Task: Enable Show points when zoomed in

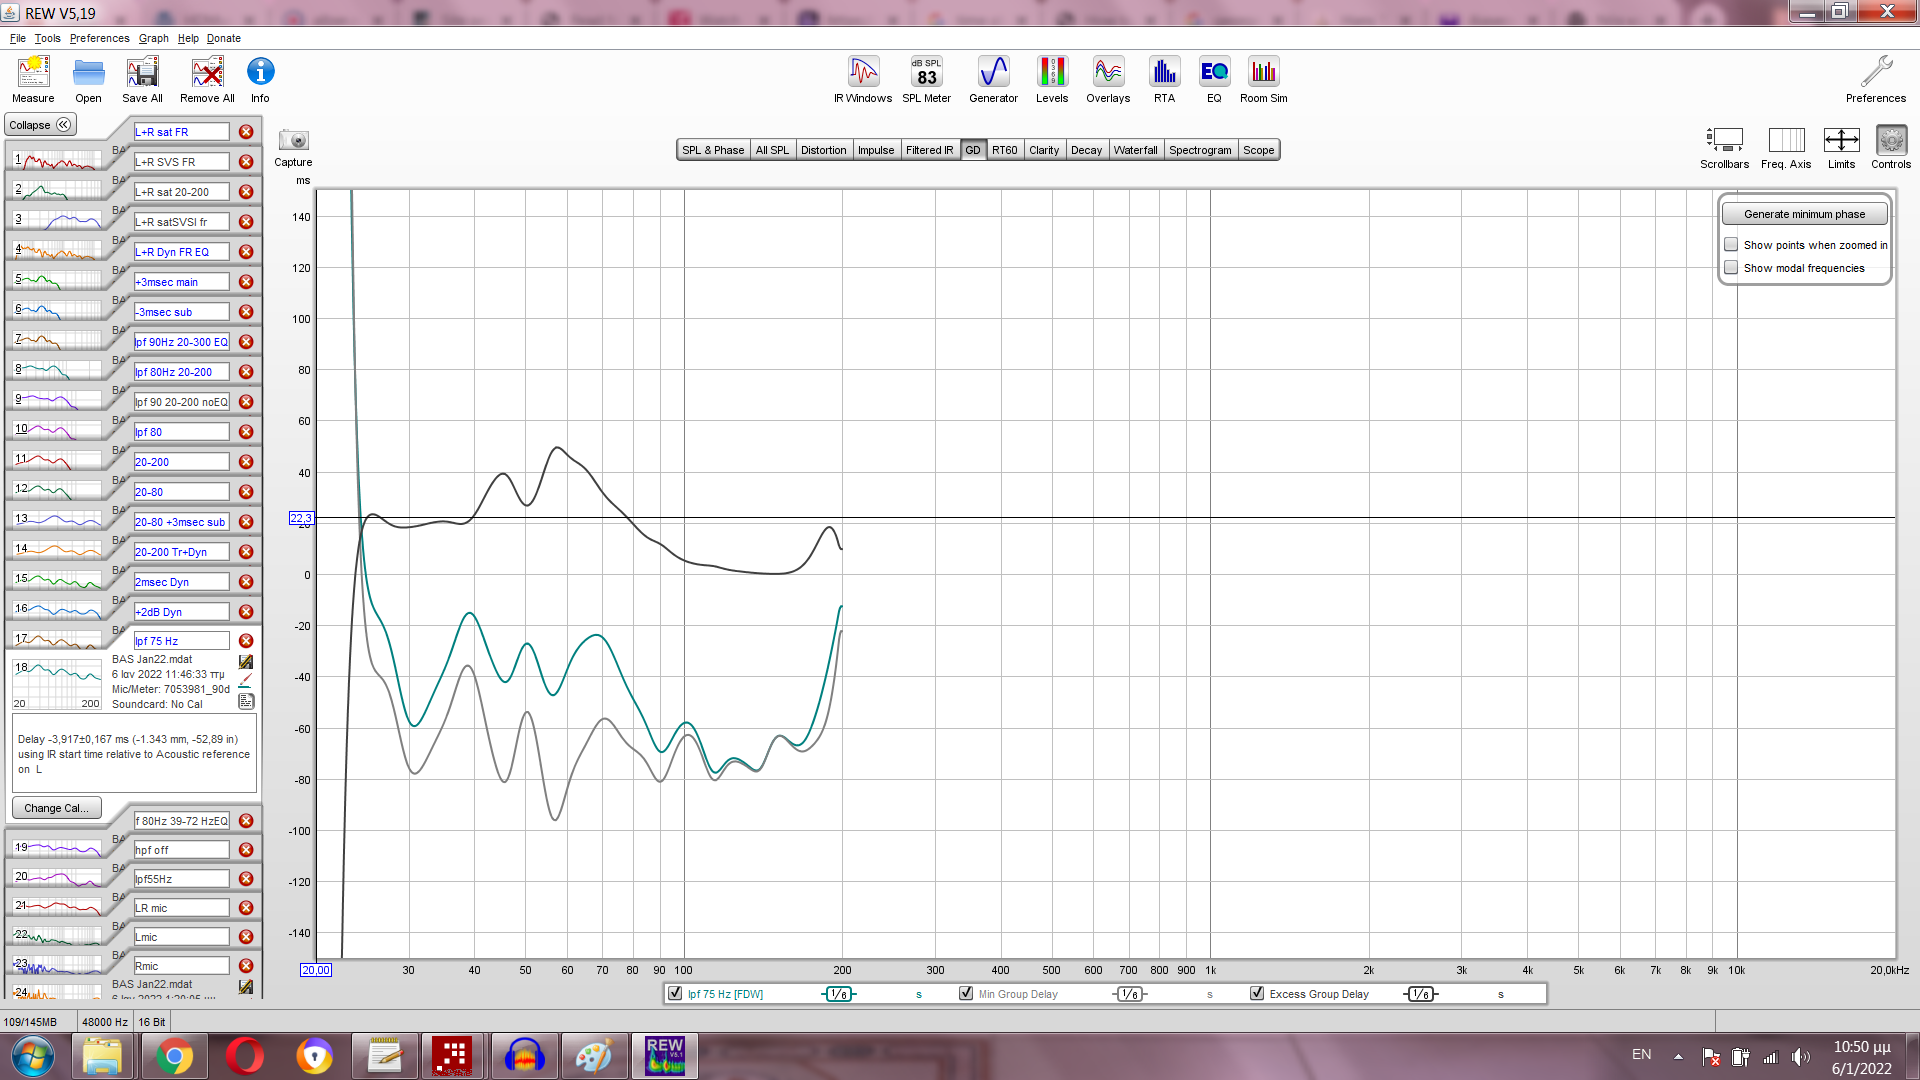Action: coord(1731,245)
